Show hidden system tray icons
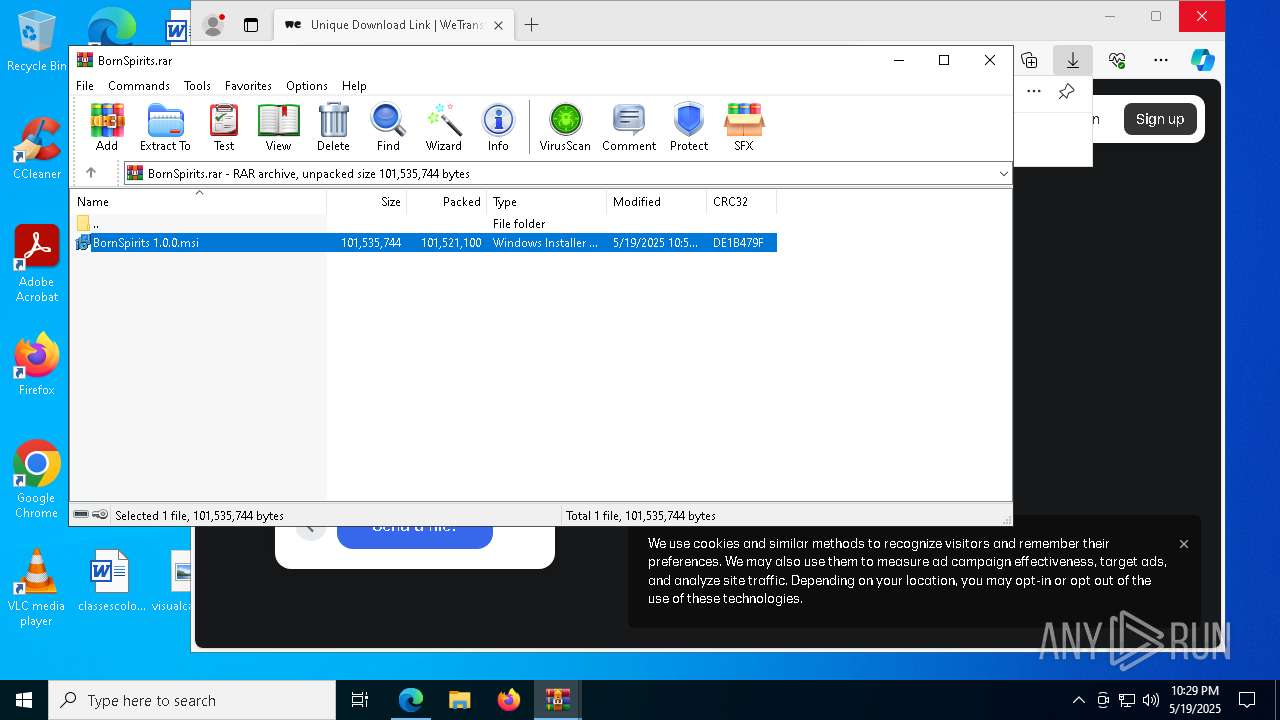 click(x=1078, y=700)
